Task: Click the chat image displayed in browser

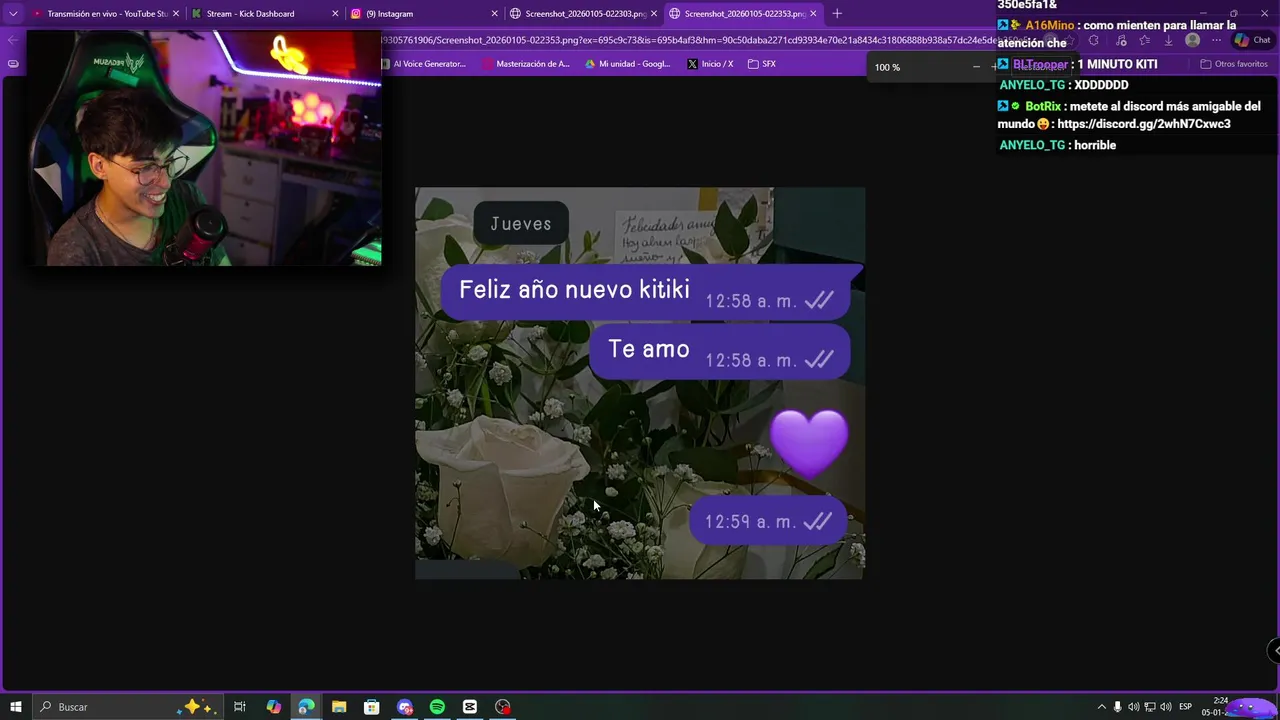Action: coord(640,383)
